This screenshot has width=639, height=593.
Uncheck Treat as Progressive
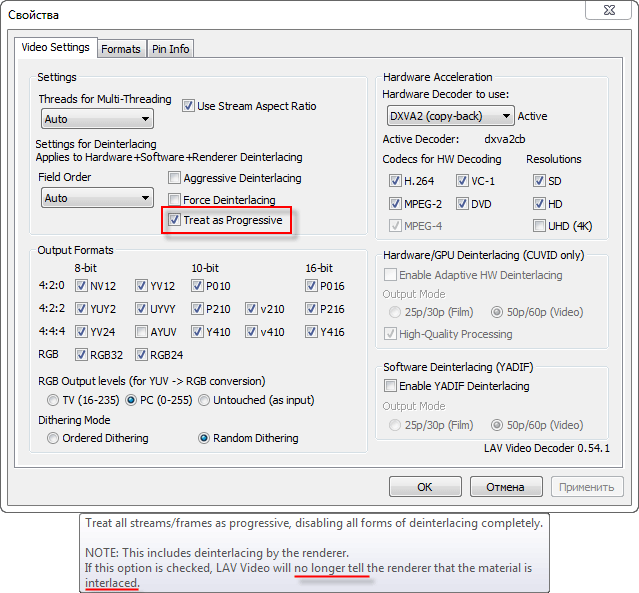pyautogui.click(x=175, y=220)
